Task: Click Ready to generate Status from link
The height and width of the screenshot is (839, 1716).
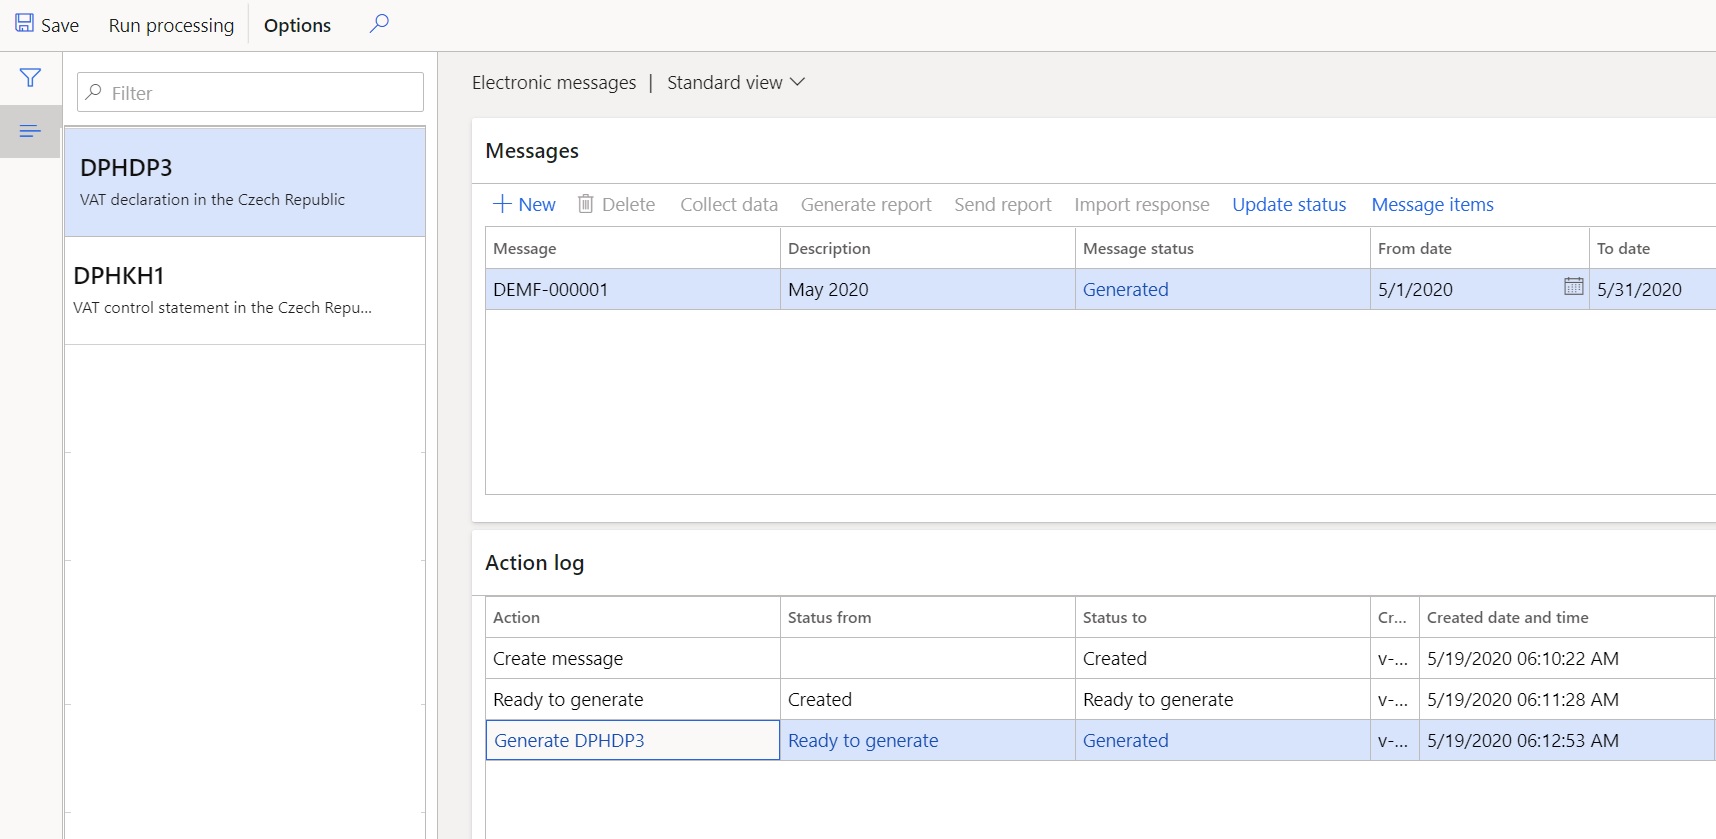Action: pos(863,740)
